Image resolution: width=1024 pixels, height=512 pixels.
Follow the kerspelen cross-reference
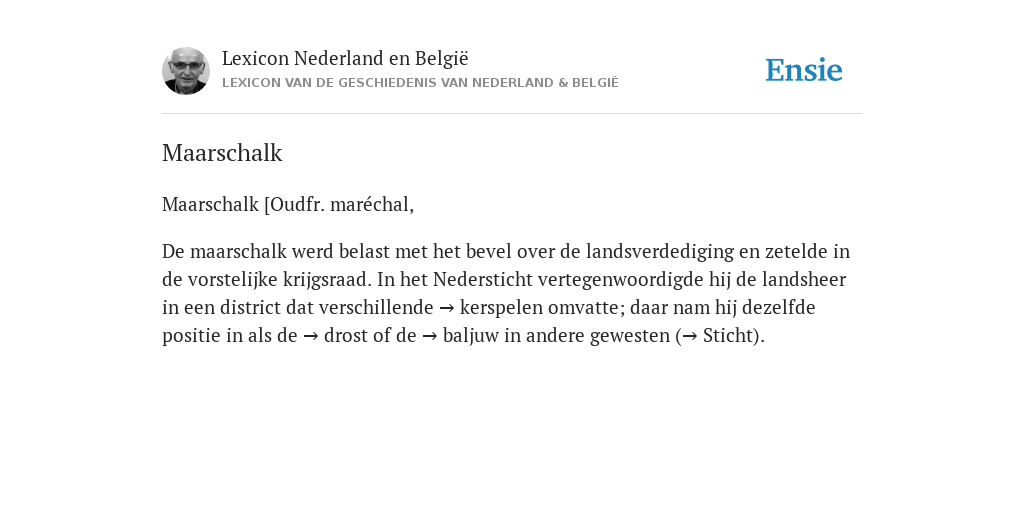click(x=502, y=307)
